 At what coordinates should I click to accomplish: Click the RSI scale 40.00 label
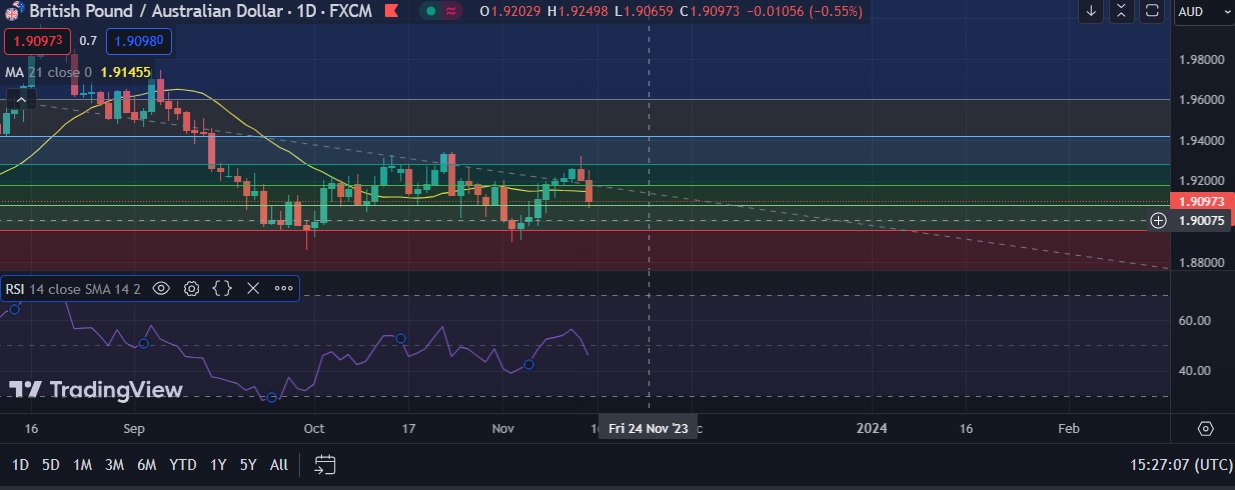click(1194, 371)
